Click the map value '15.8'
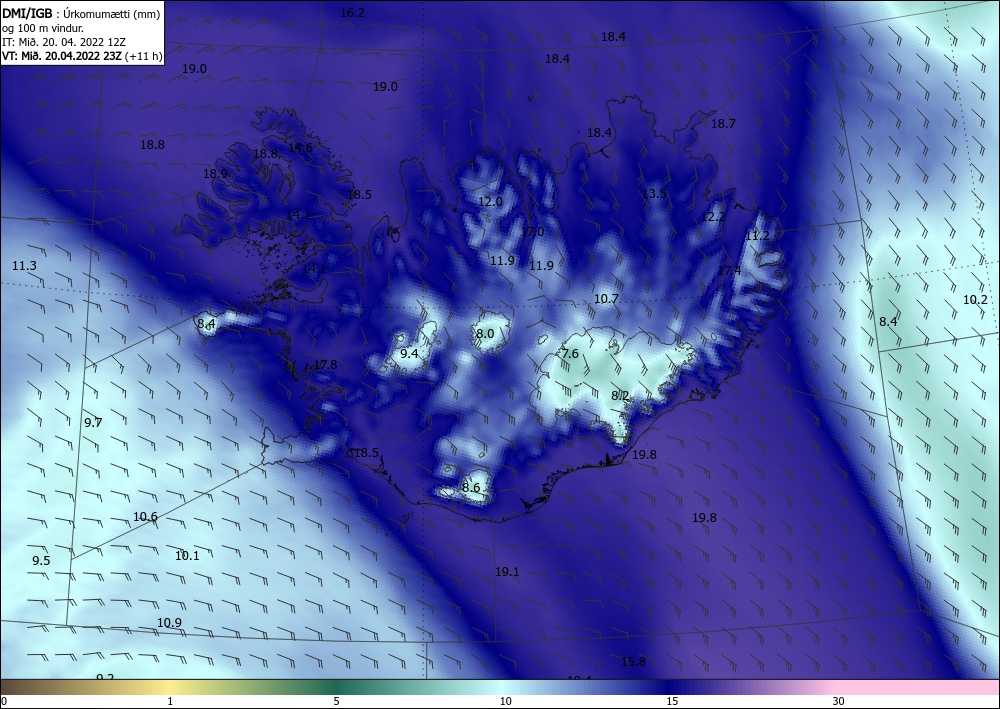The image size is (1000, 709). 633,662
